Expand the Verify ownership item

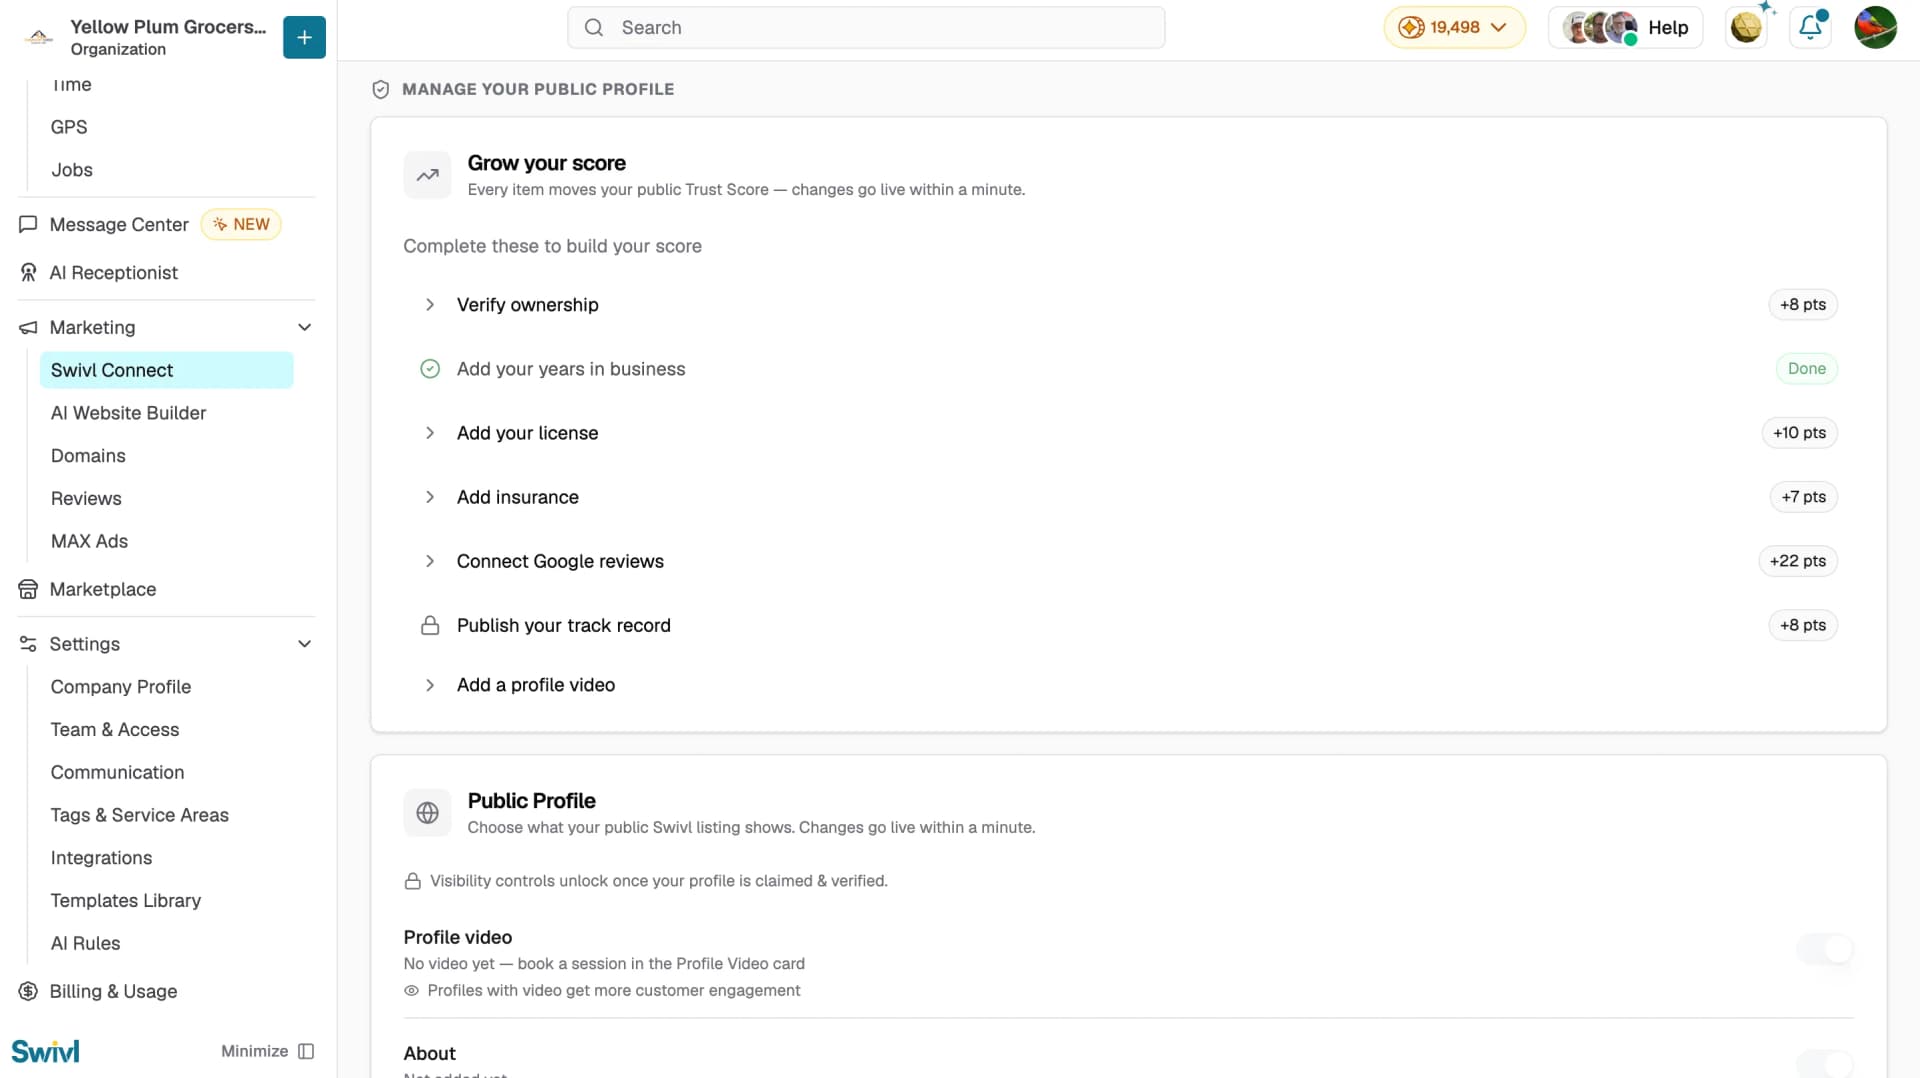(430, 305)
